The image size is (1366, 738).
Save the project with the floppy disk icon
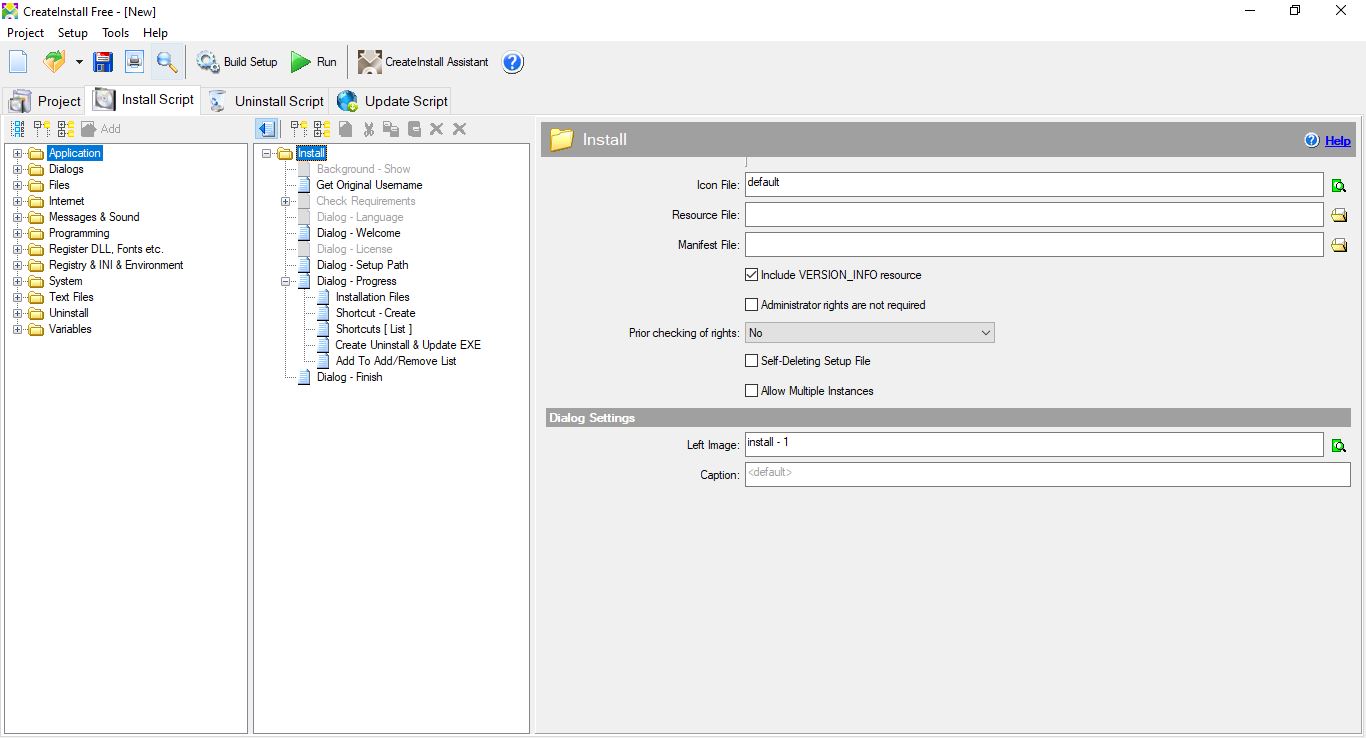[103, 62]
